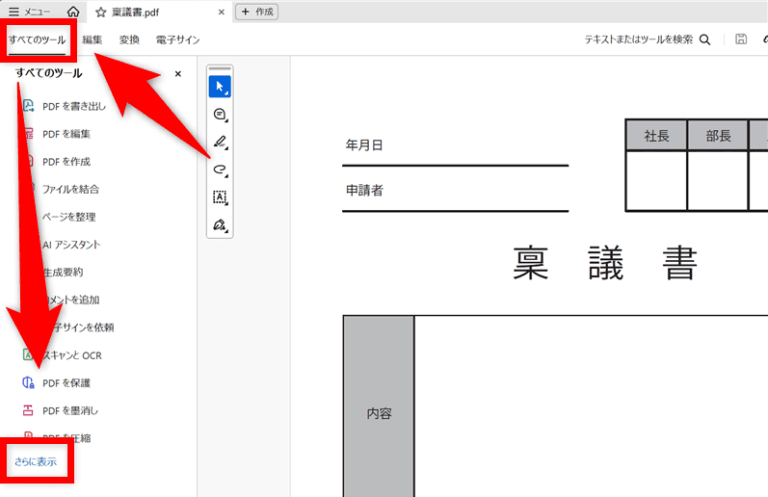Click the save floppy disk icon

(x=740, y=40)
